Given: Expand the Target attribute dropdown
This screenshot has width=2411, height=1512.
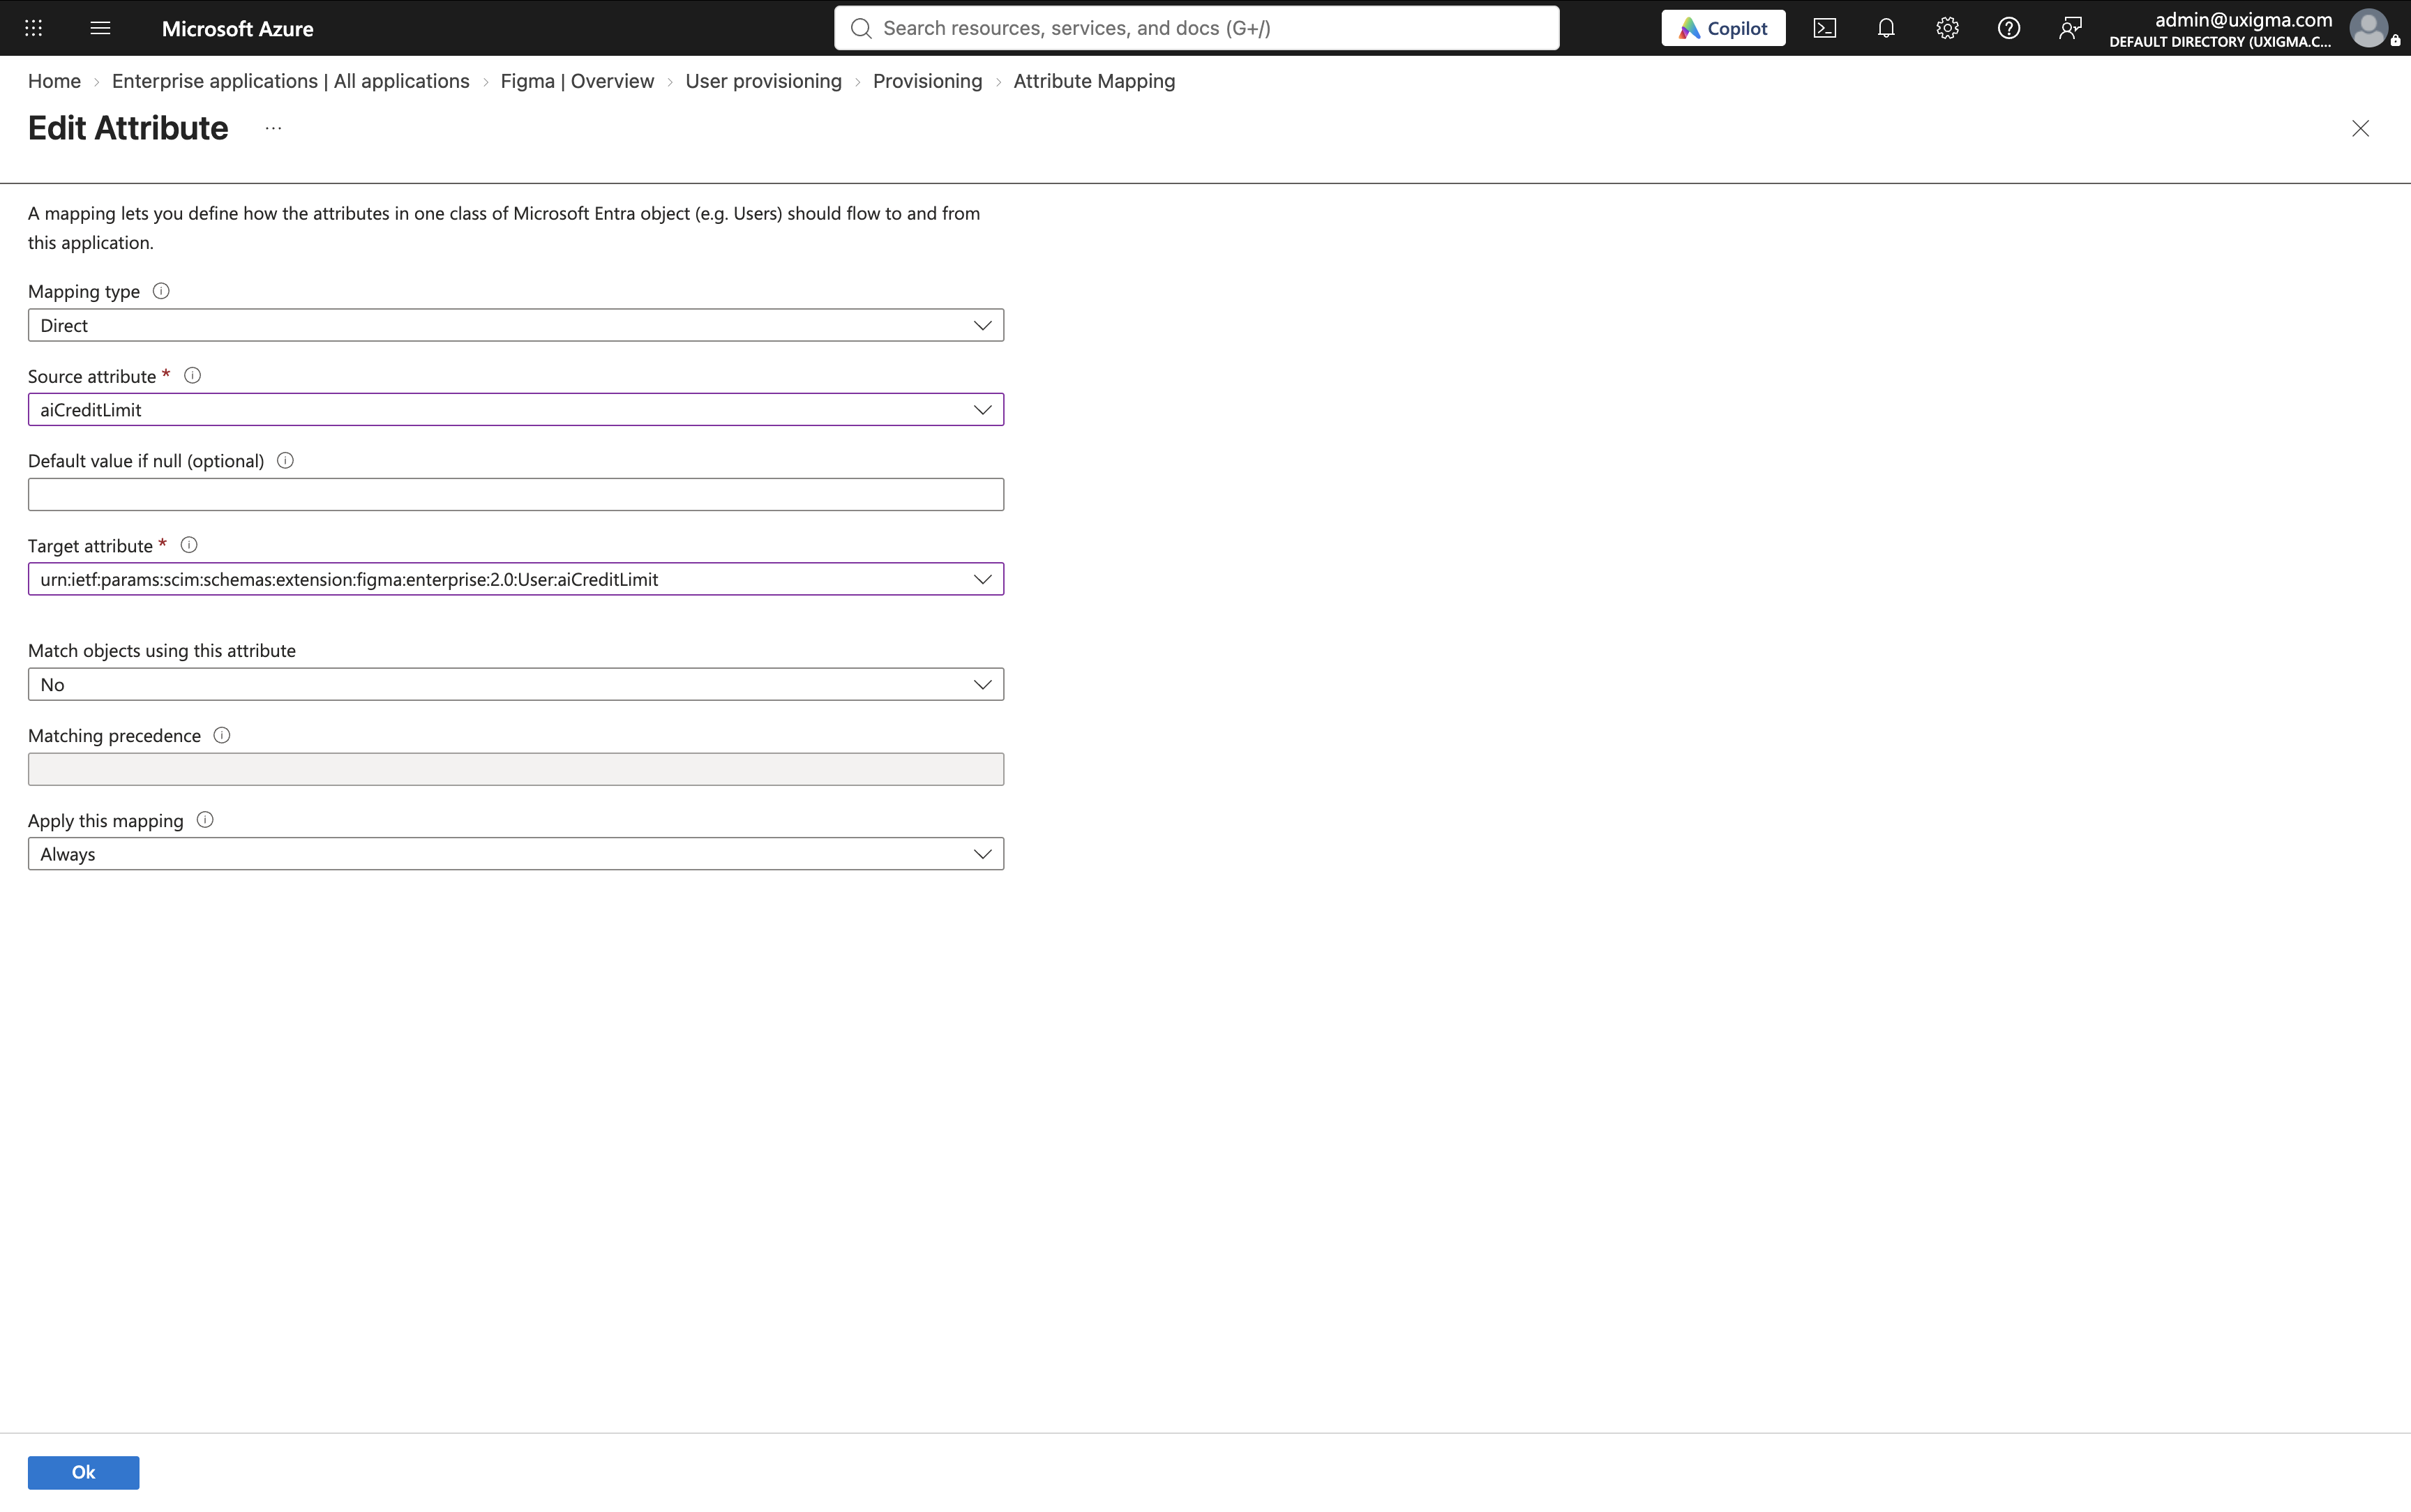Looking at the screenshot, I should click(x=516, y=579).
